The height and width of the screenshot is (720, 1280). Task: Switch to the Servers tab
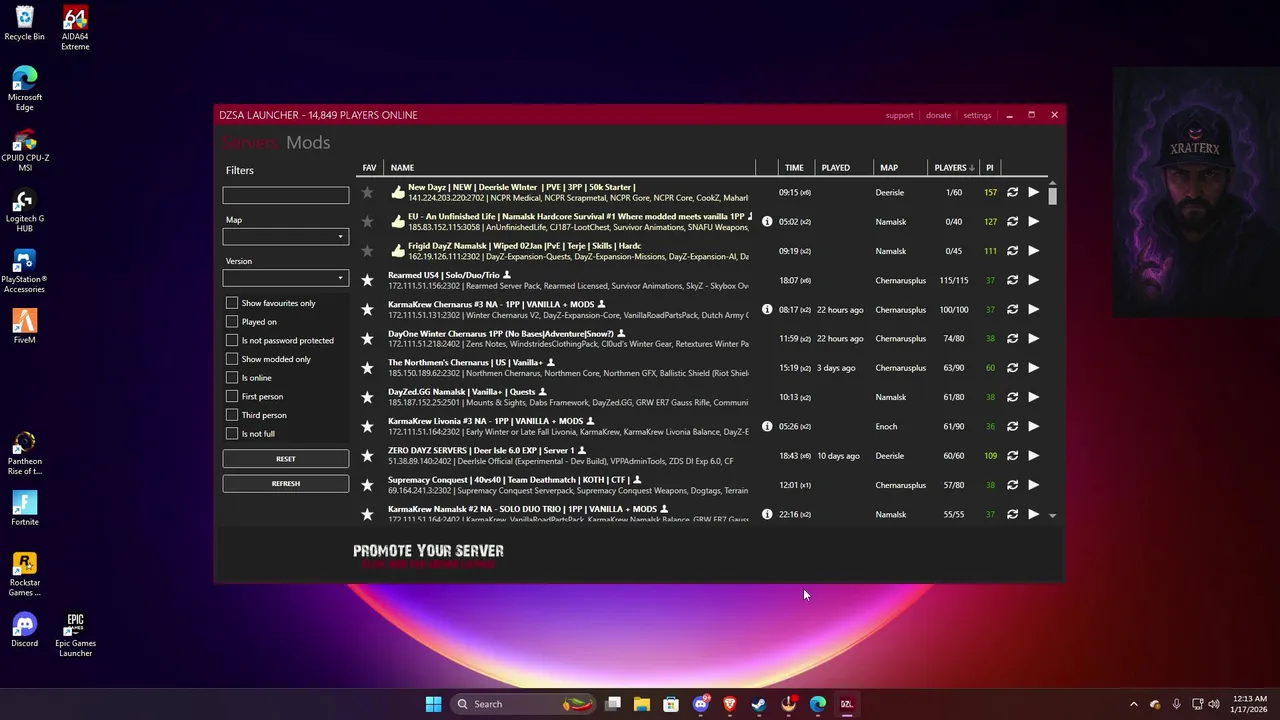pos(250,143)
